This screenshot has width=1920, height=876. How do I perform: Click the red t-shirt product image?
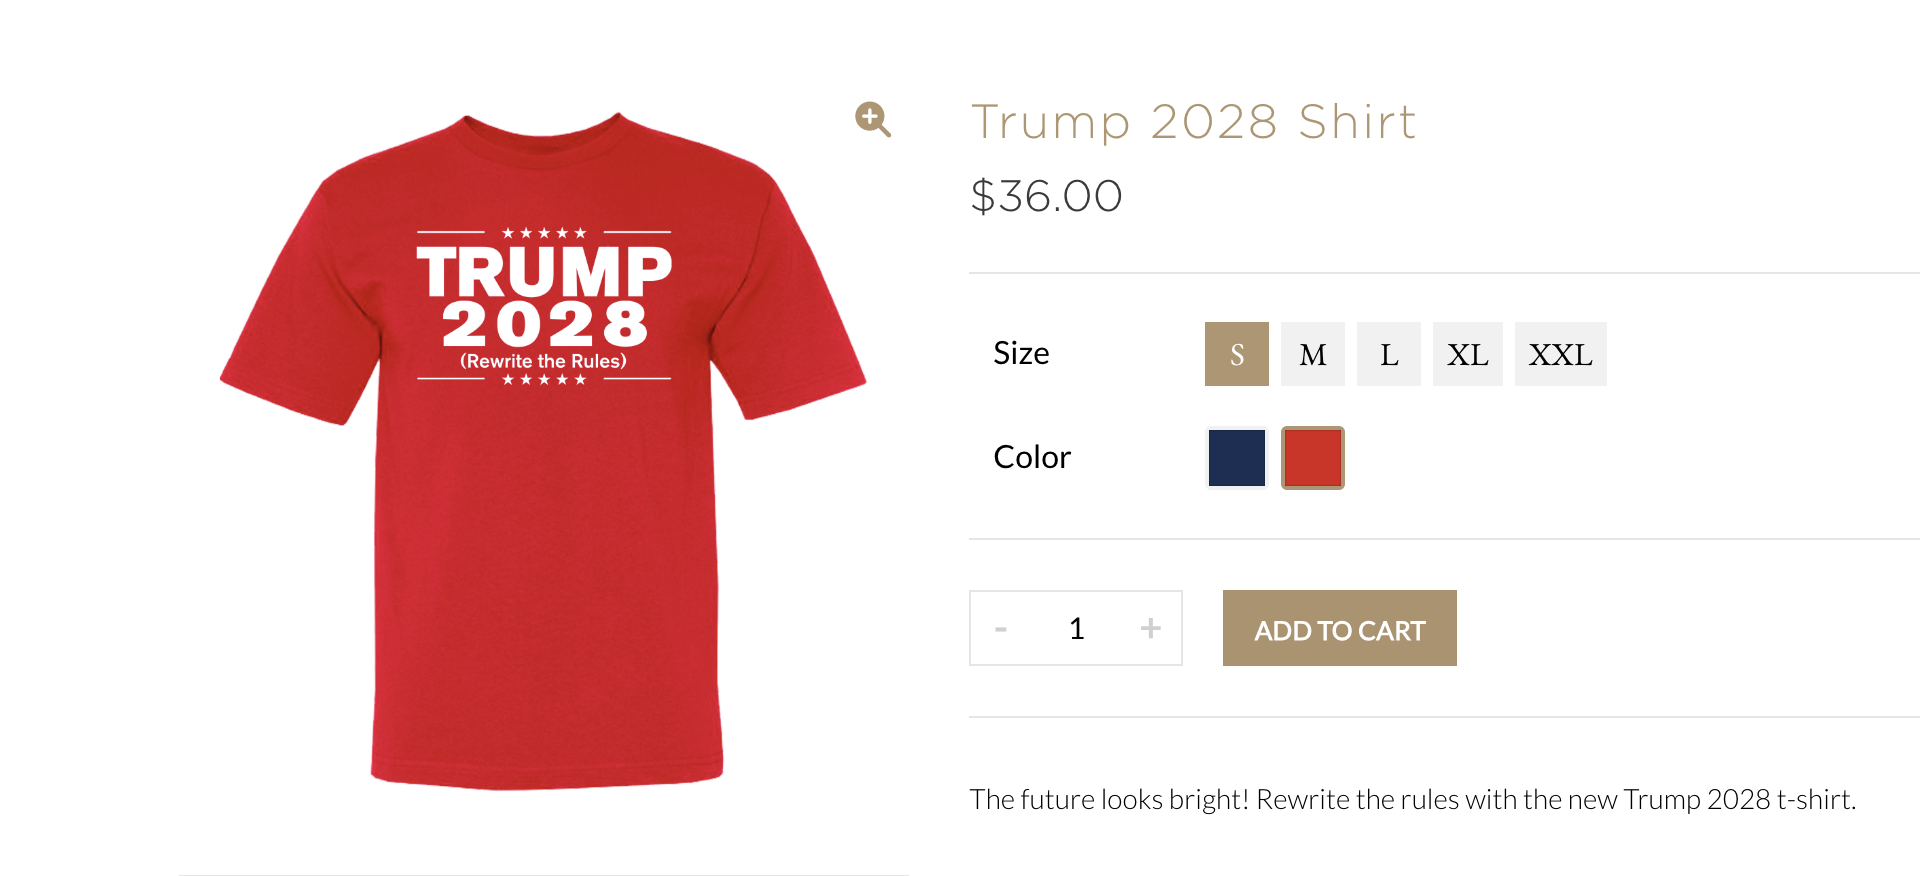point(543,450)
